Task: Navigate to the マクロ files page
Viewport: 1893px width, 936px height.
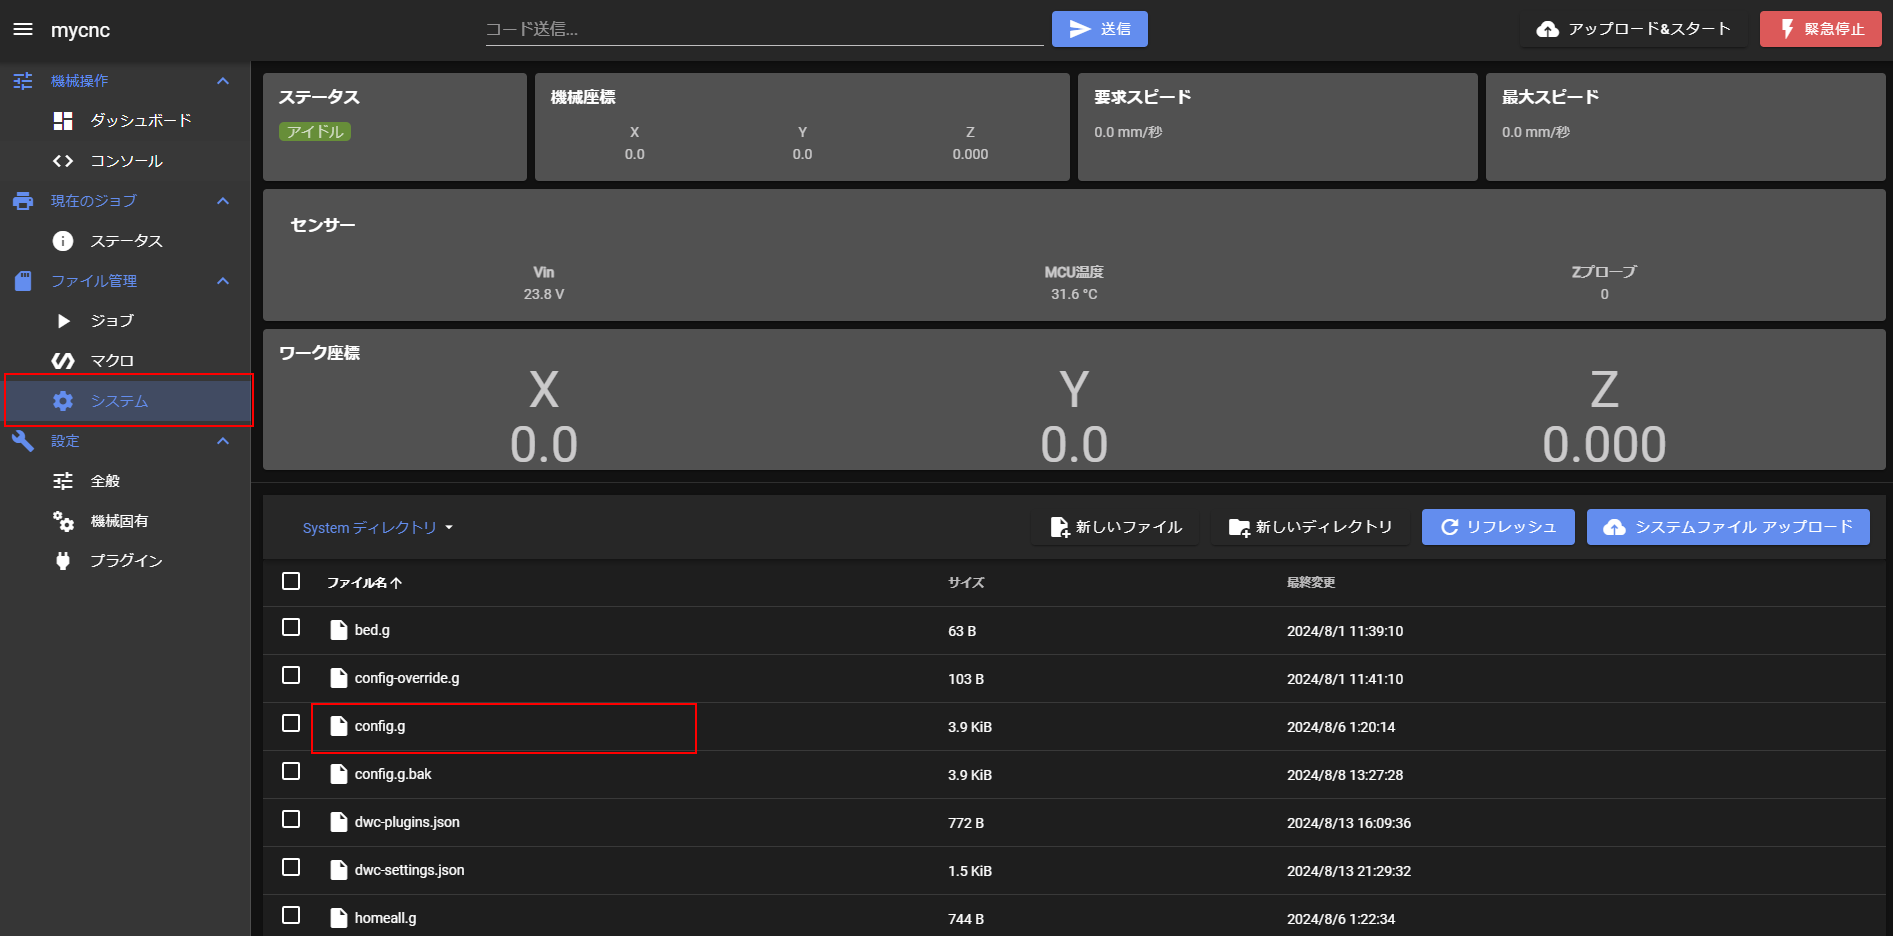Action: pyautogui.click(x=125, y=361)
